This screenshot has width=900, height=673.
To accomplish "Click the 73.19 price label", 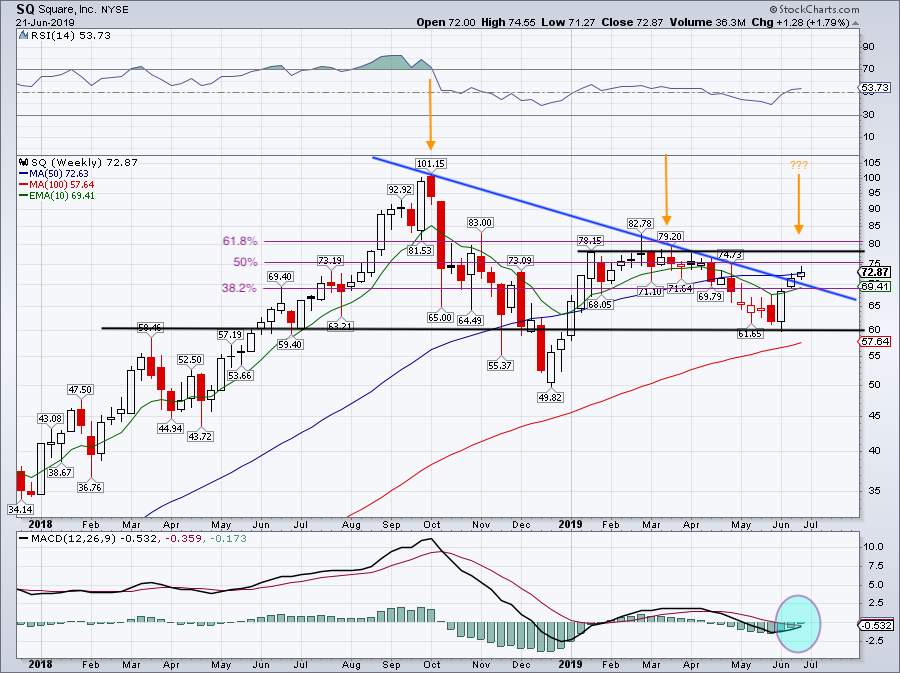I will 330,260.
